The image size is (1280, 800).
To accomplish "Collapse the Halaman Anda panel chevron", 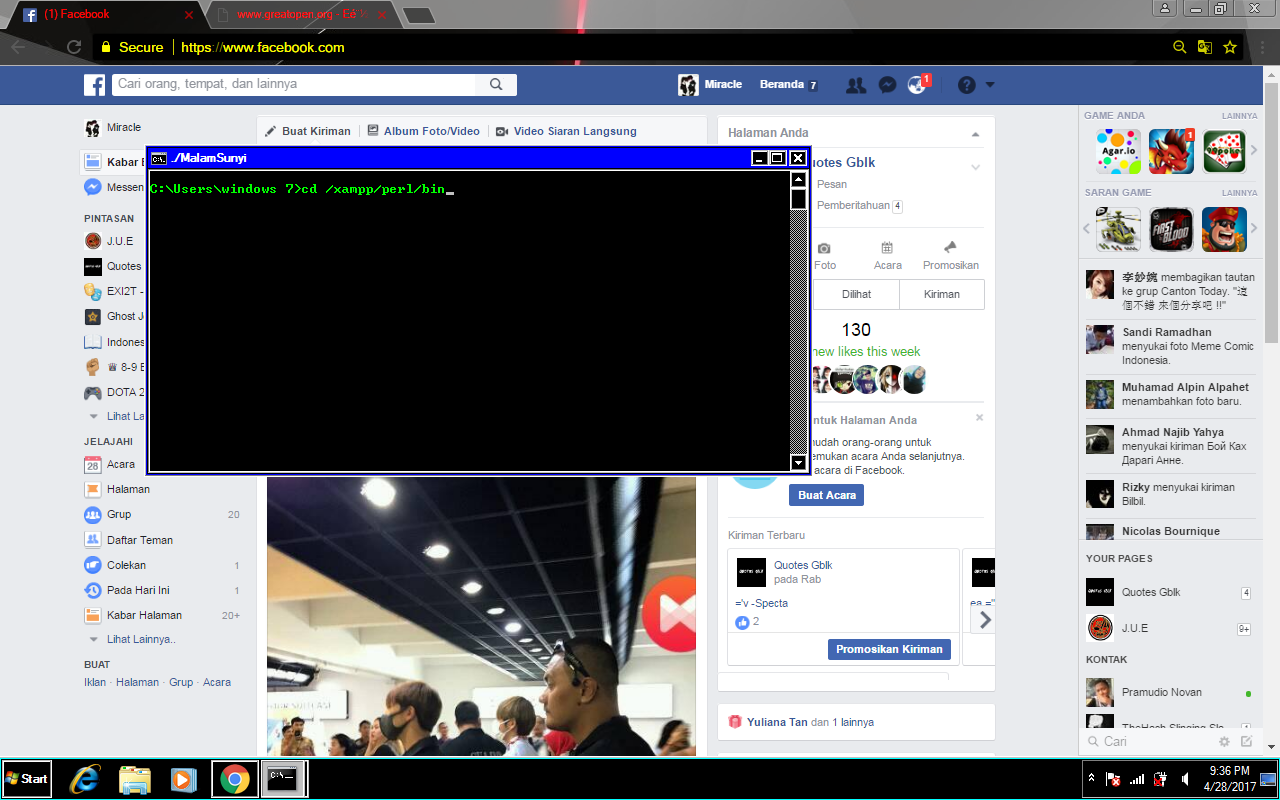I will (x=974, y=132).
